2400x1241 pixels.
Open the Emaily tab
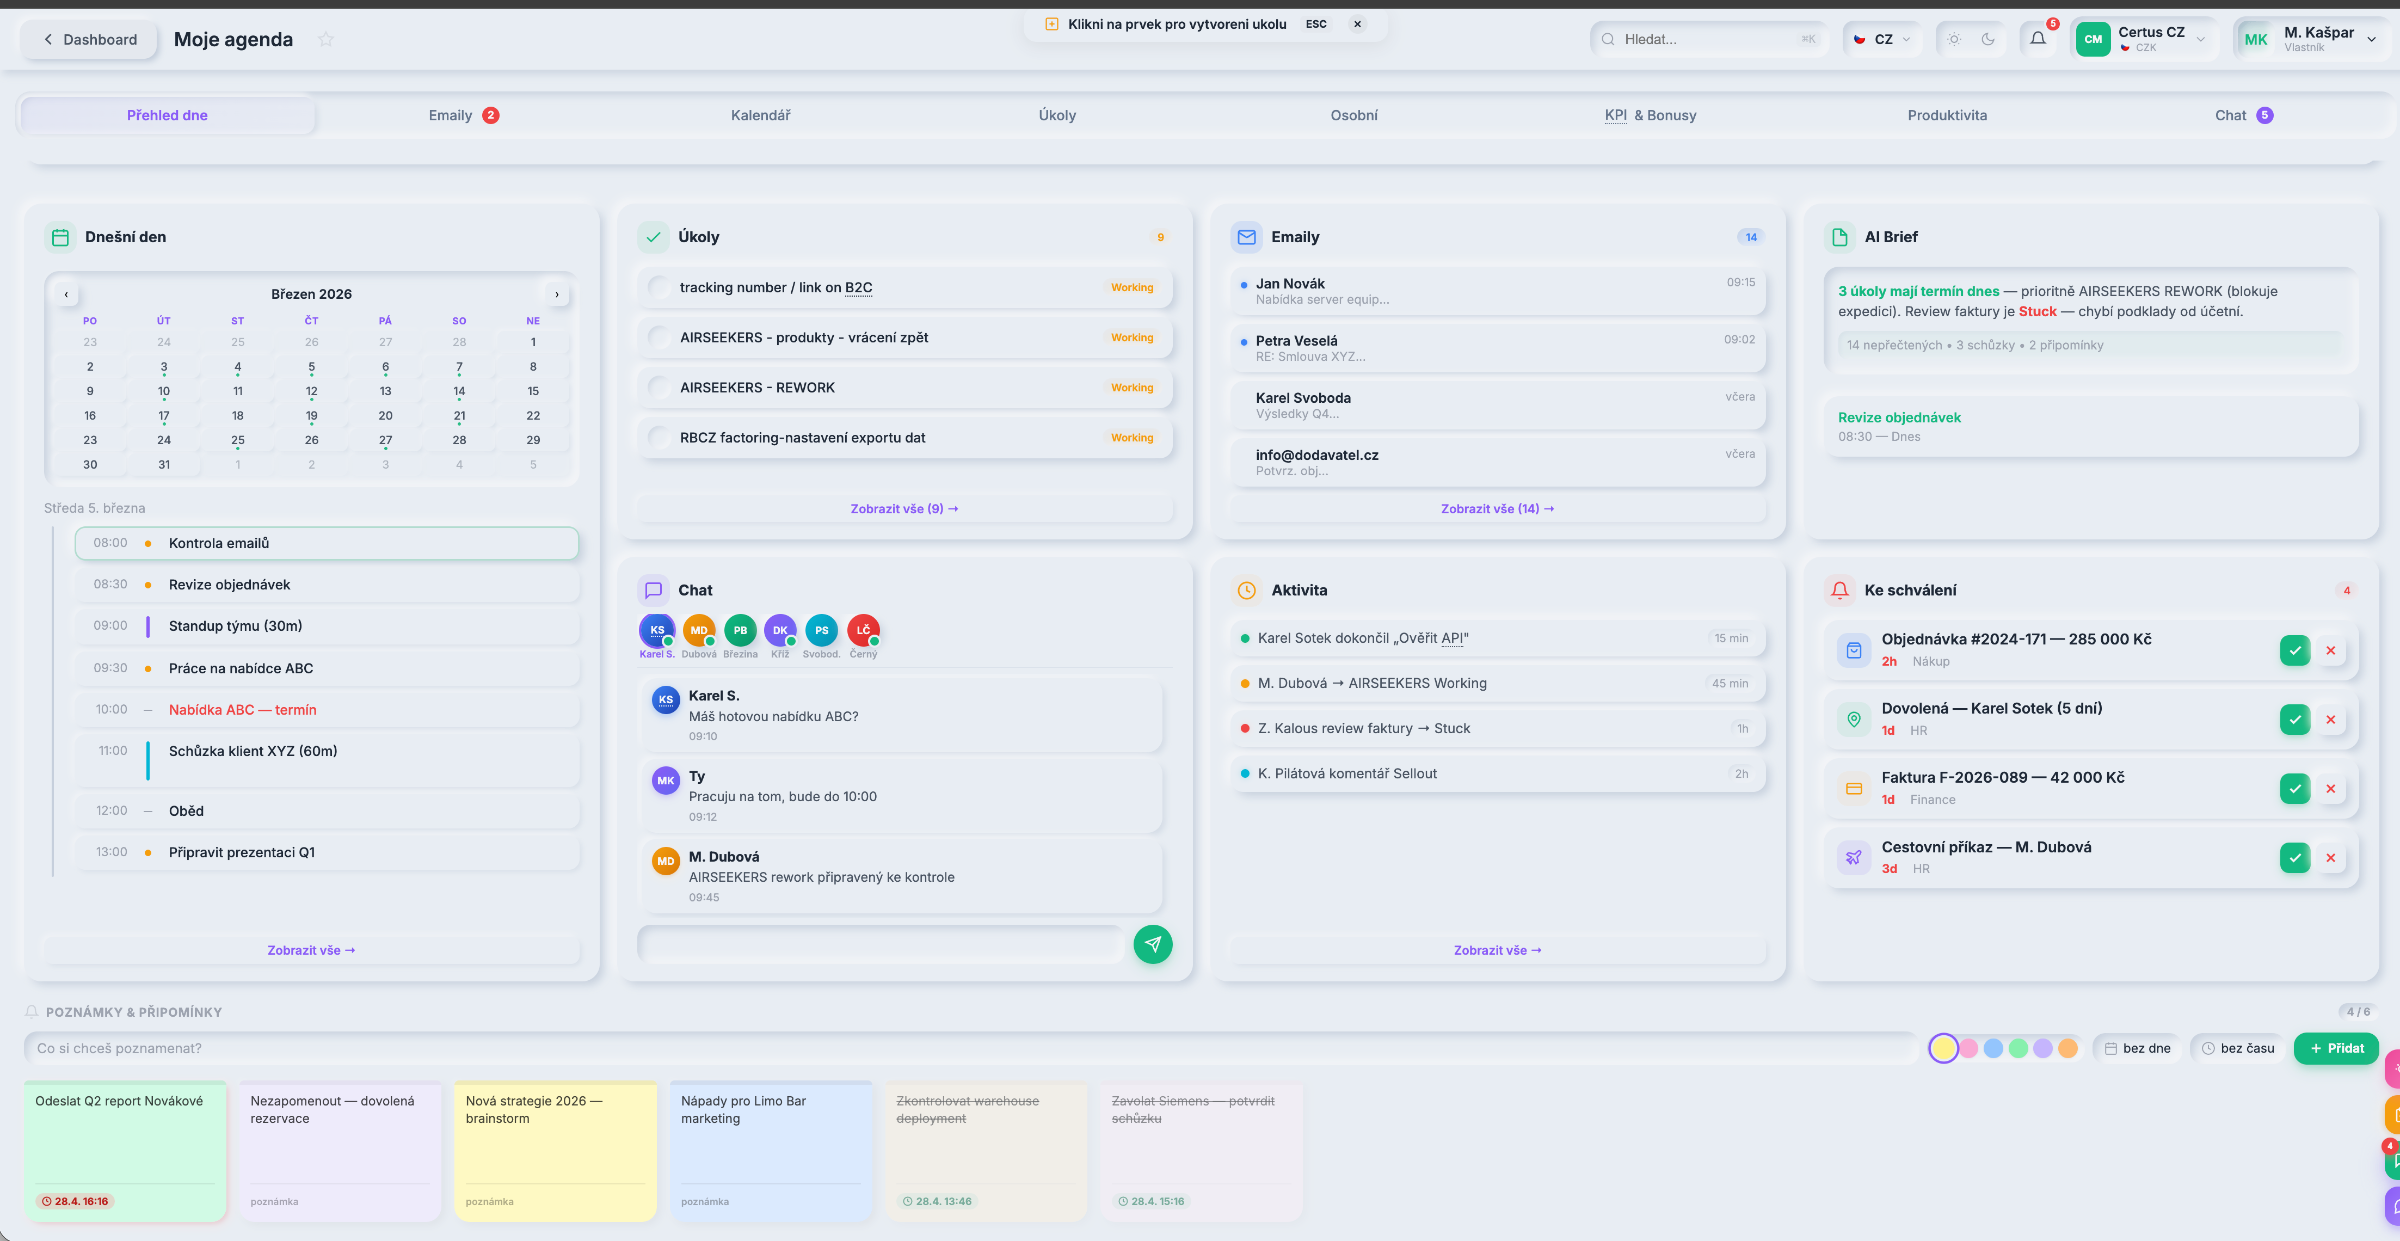[463, 115]
